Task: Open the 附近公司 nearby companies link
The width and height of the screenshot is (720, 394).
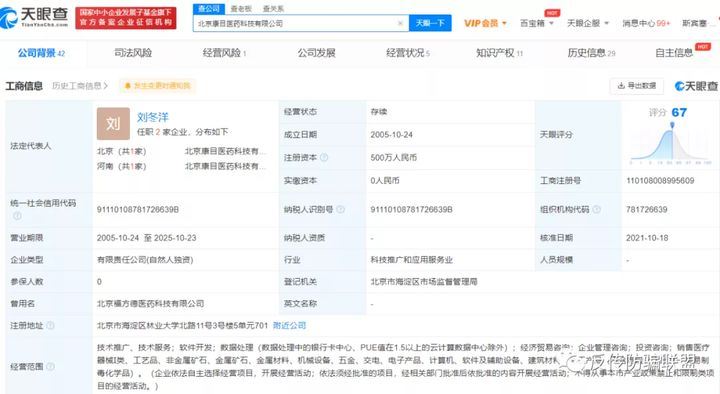Action: pos(289,326)
